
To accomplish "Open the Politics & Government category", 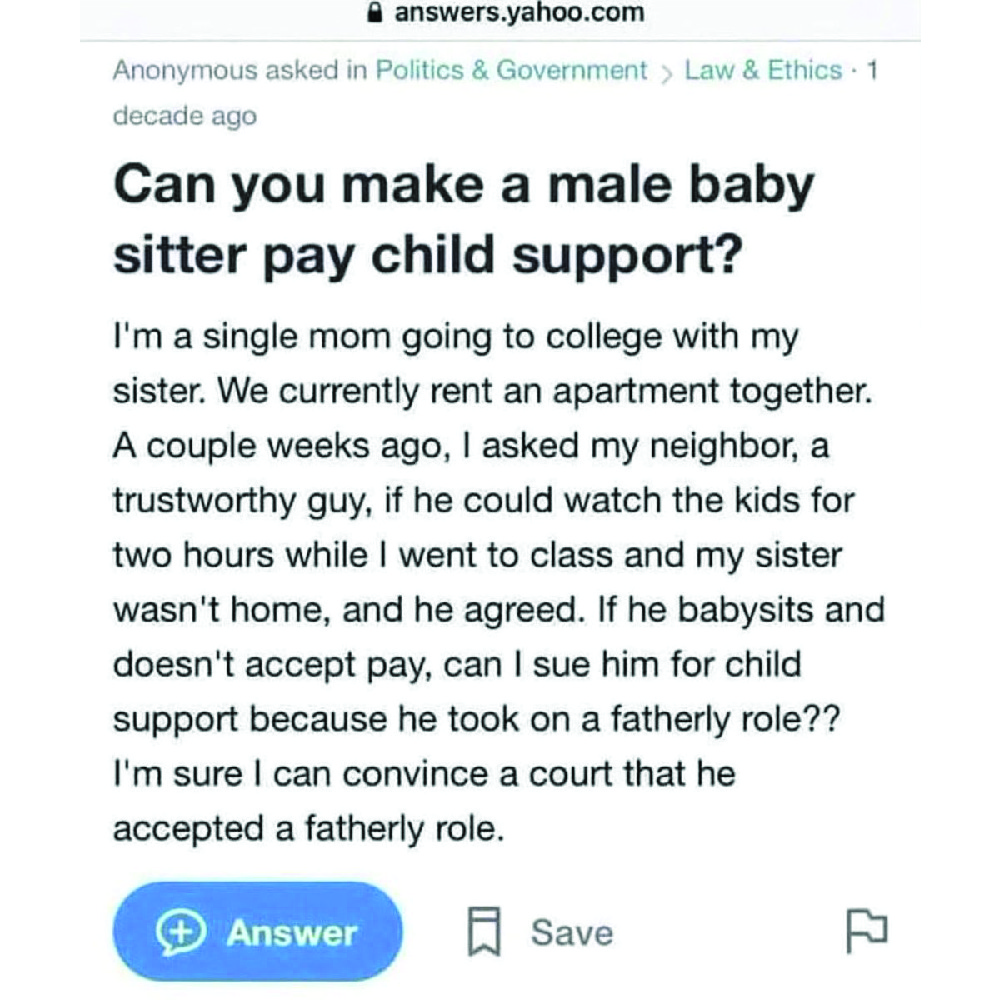I will (511, 71).
